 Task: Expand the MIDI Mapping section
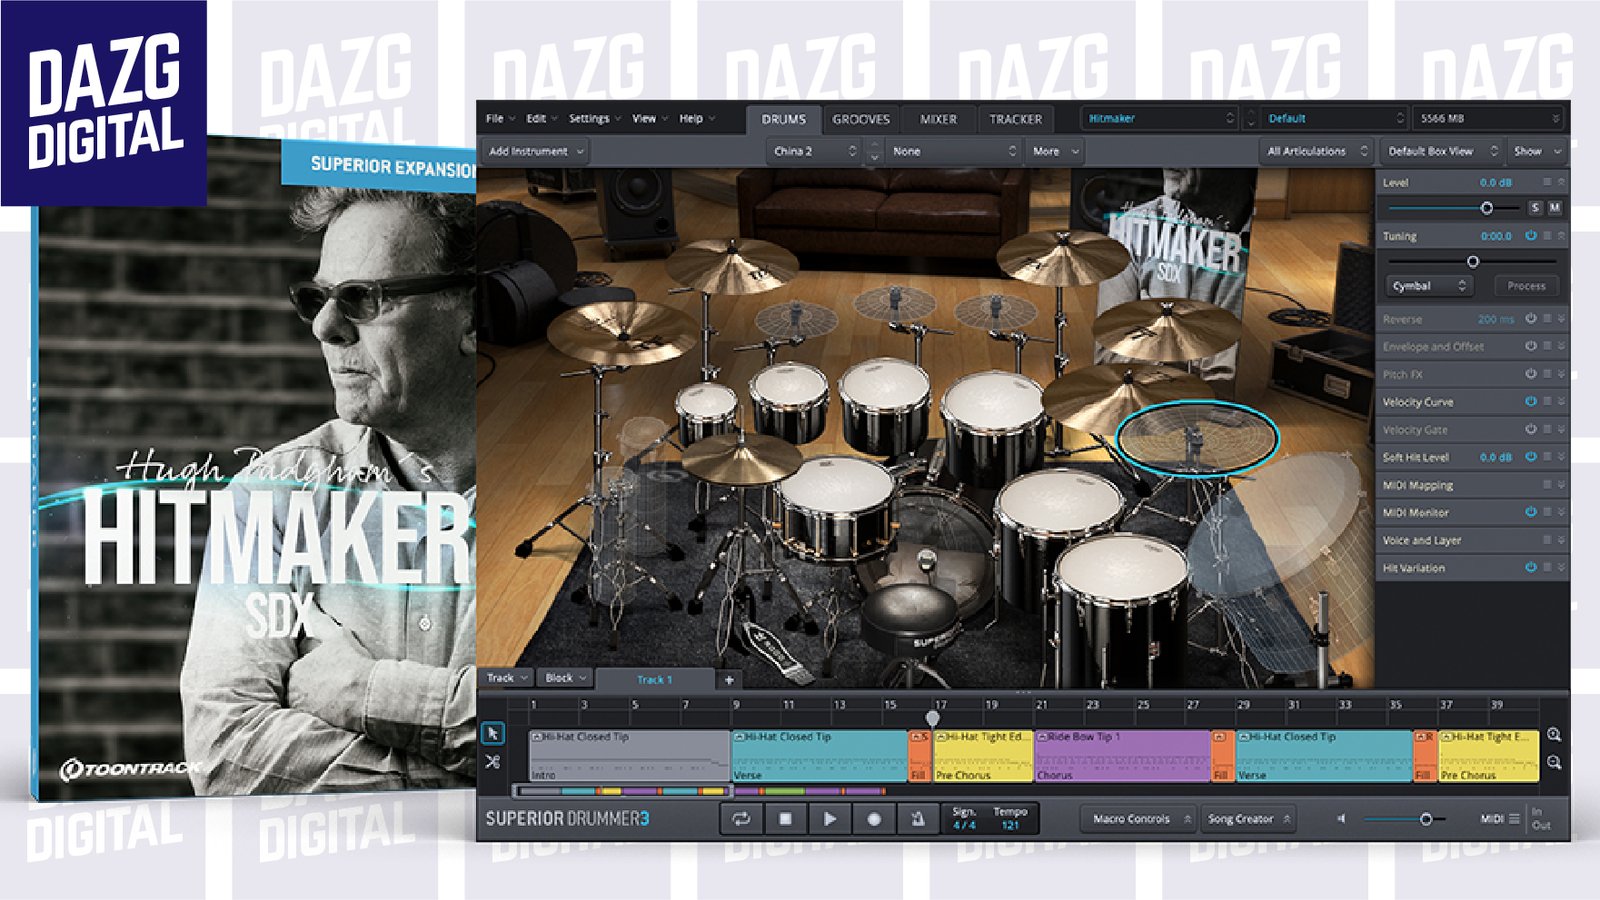(1561, 485)
